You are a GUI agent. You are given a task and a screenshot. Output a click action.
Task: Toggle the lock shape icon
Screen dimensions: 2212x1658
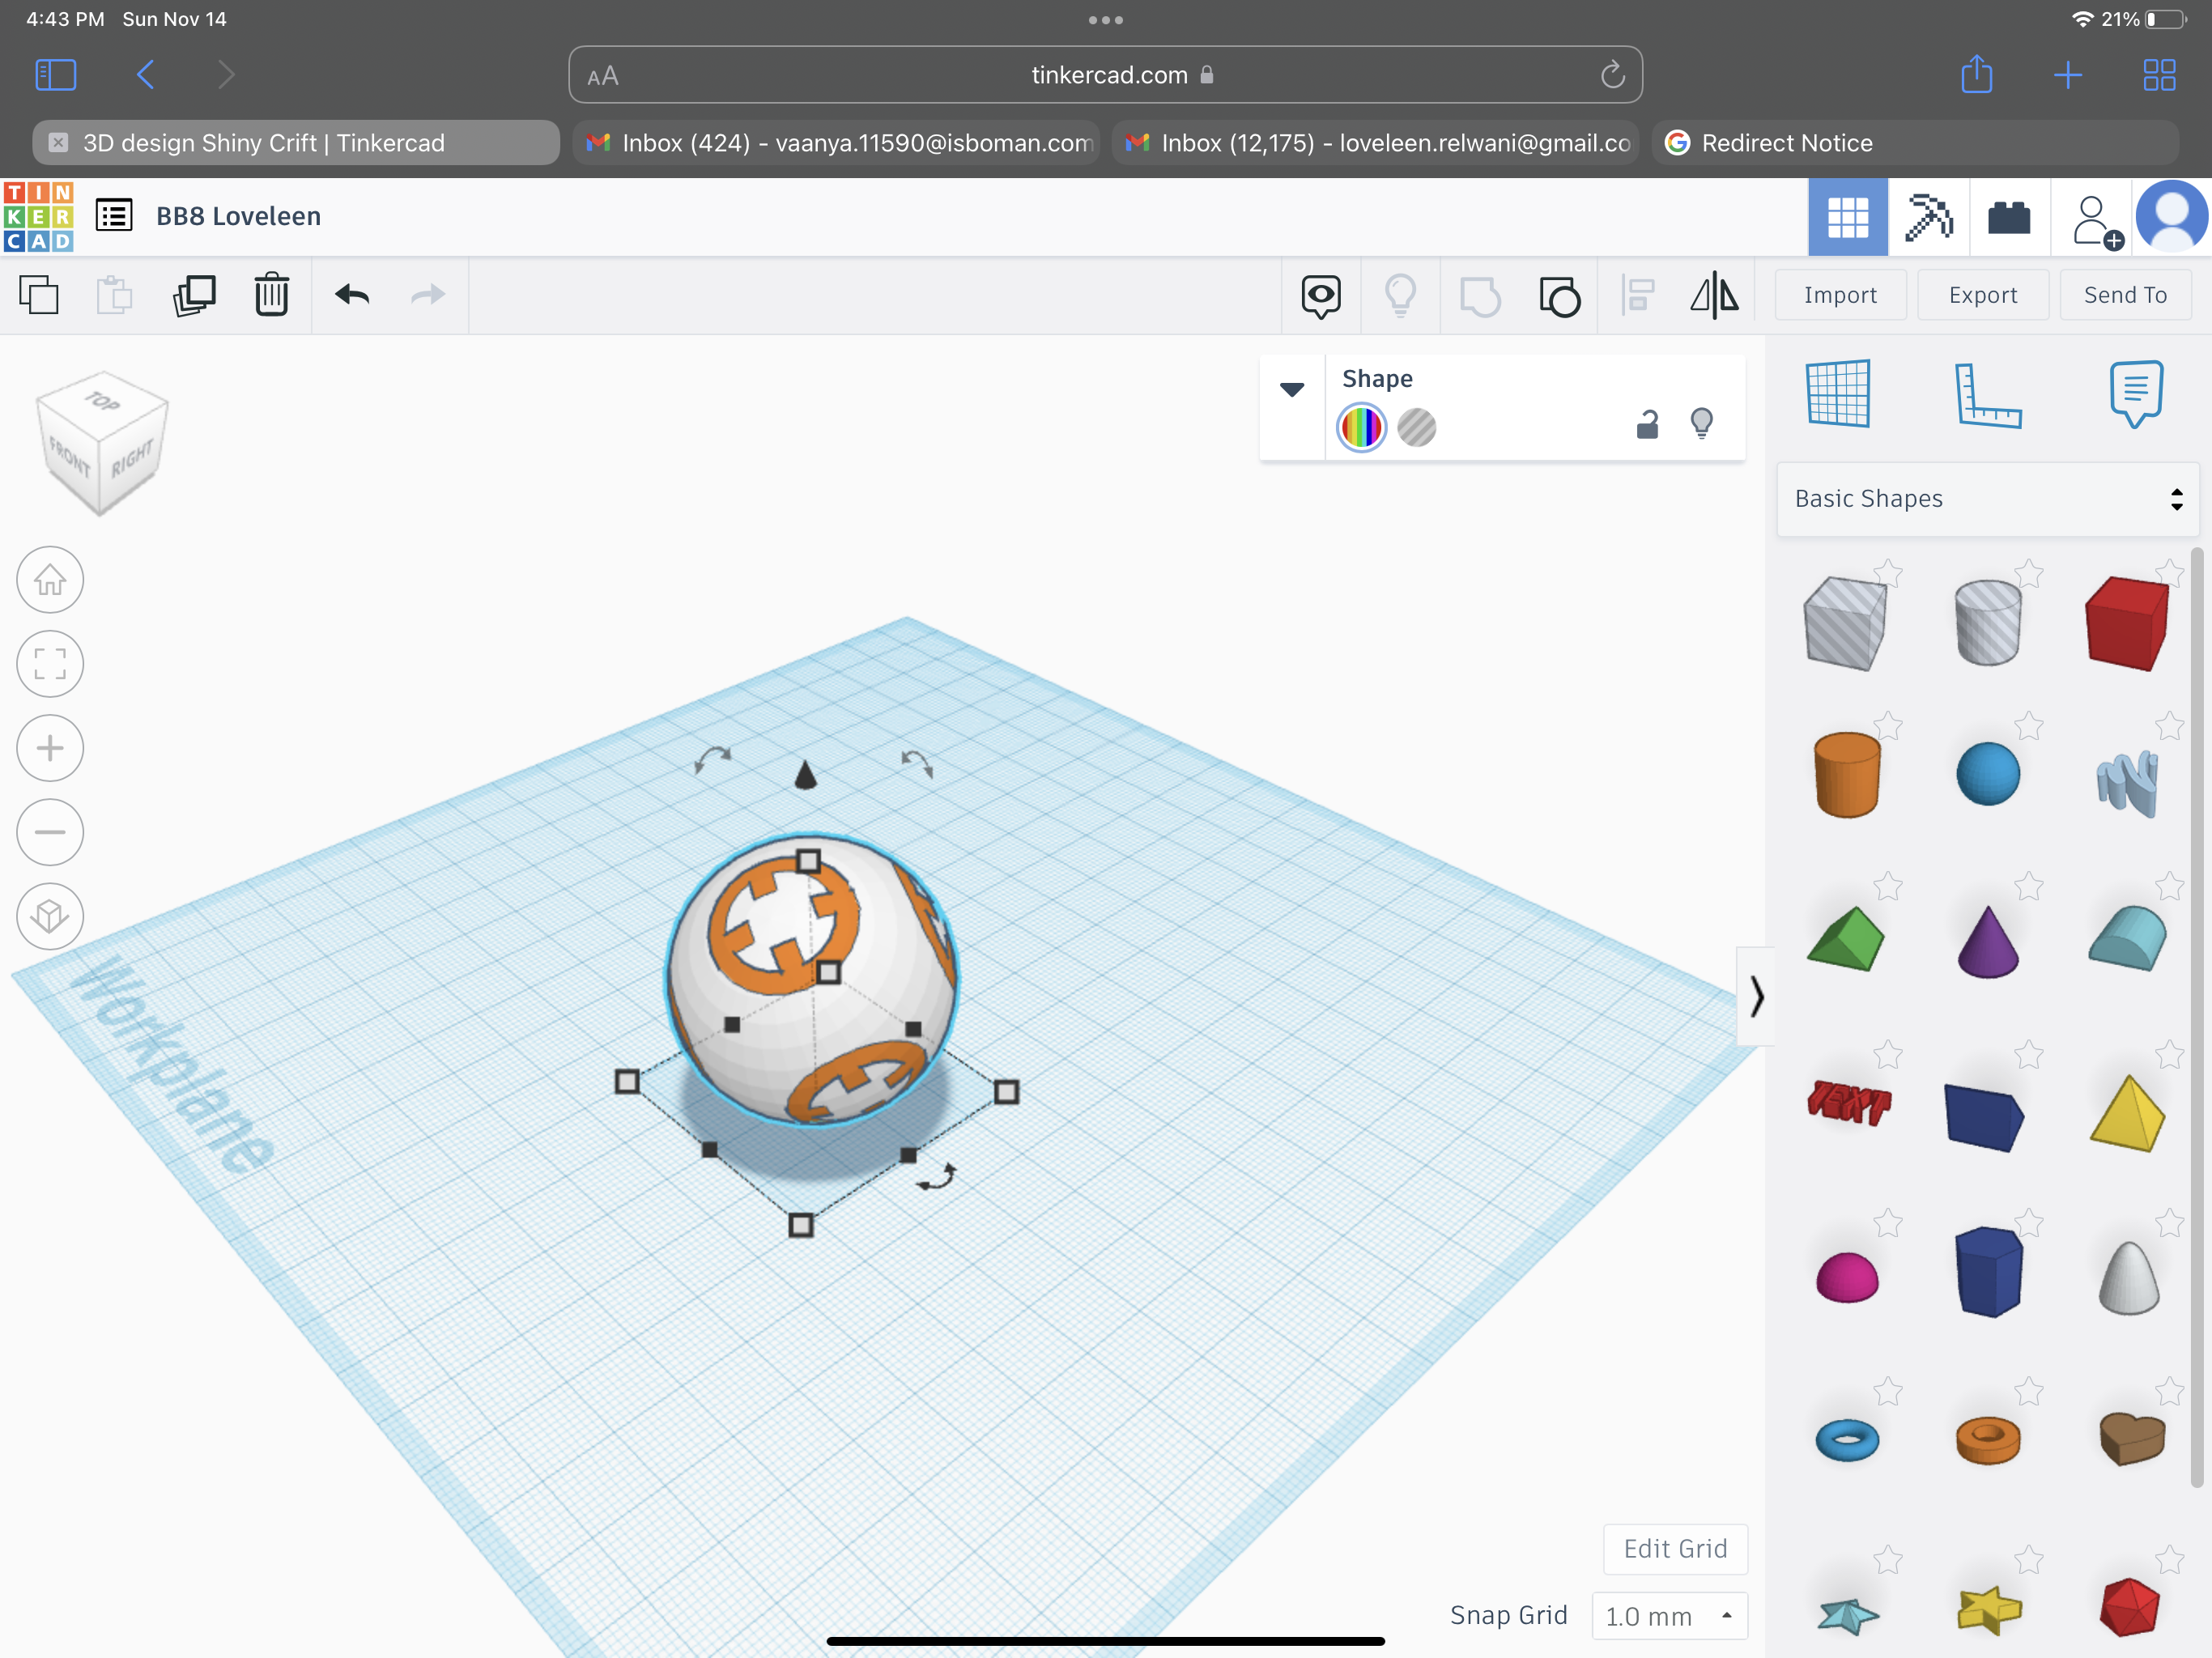pos(1644,425)
